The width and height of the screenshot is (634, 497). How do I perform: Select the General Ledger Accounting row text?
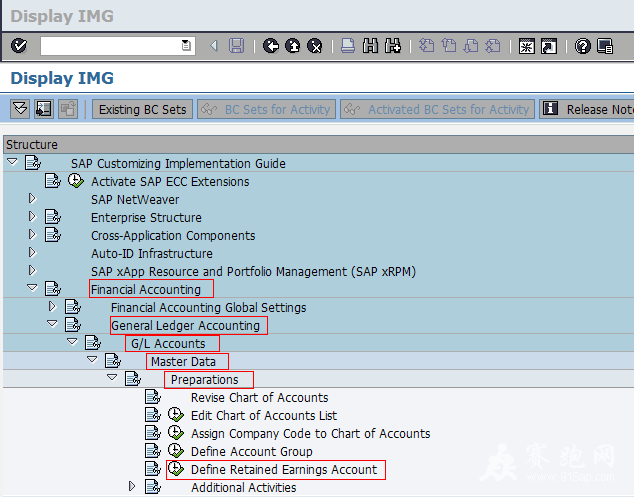[186, 326]
